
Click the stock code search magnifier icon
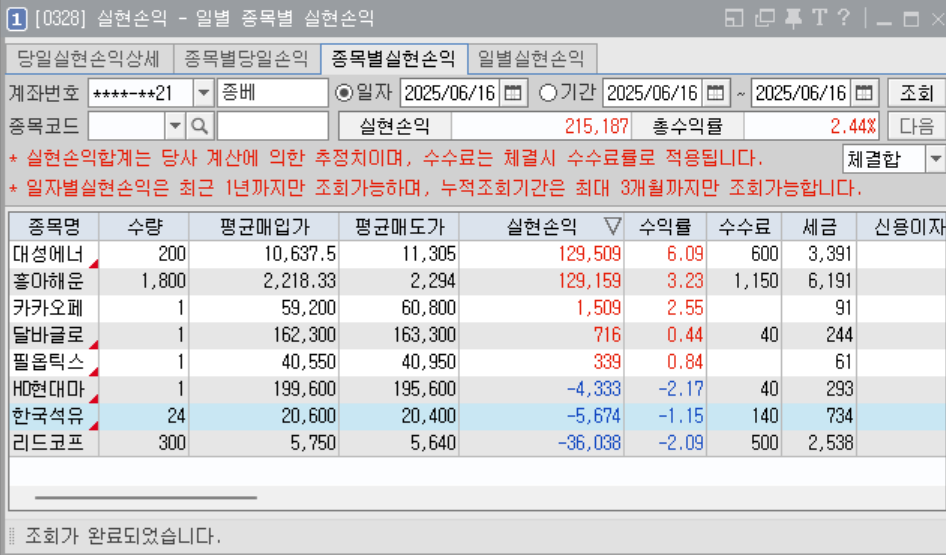click(200, 126)
